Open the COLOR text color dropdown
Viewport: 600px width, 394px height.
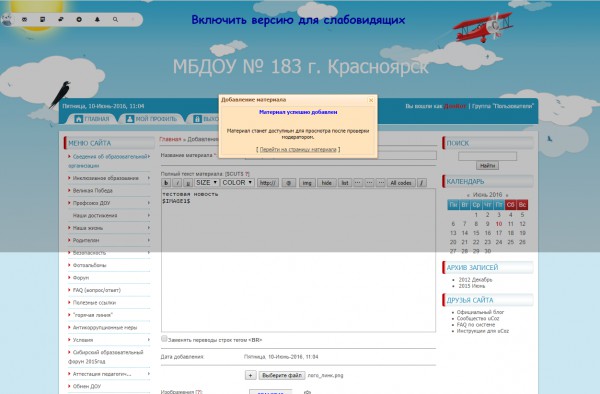(x=237, y=183)
